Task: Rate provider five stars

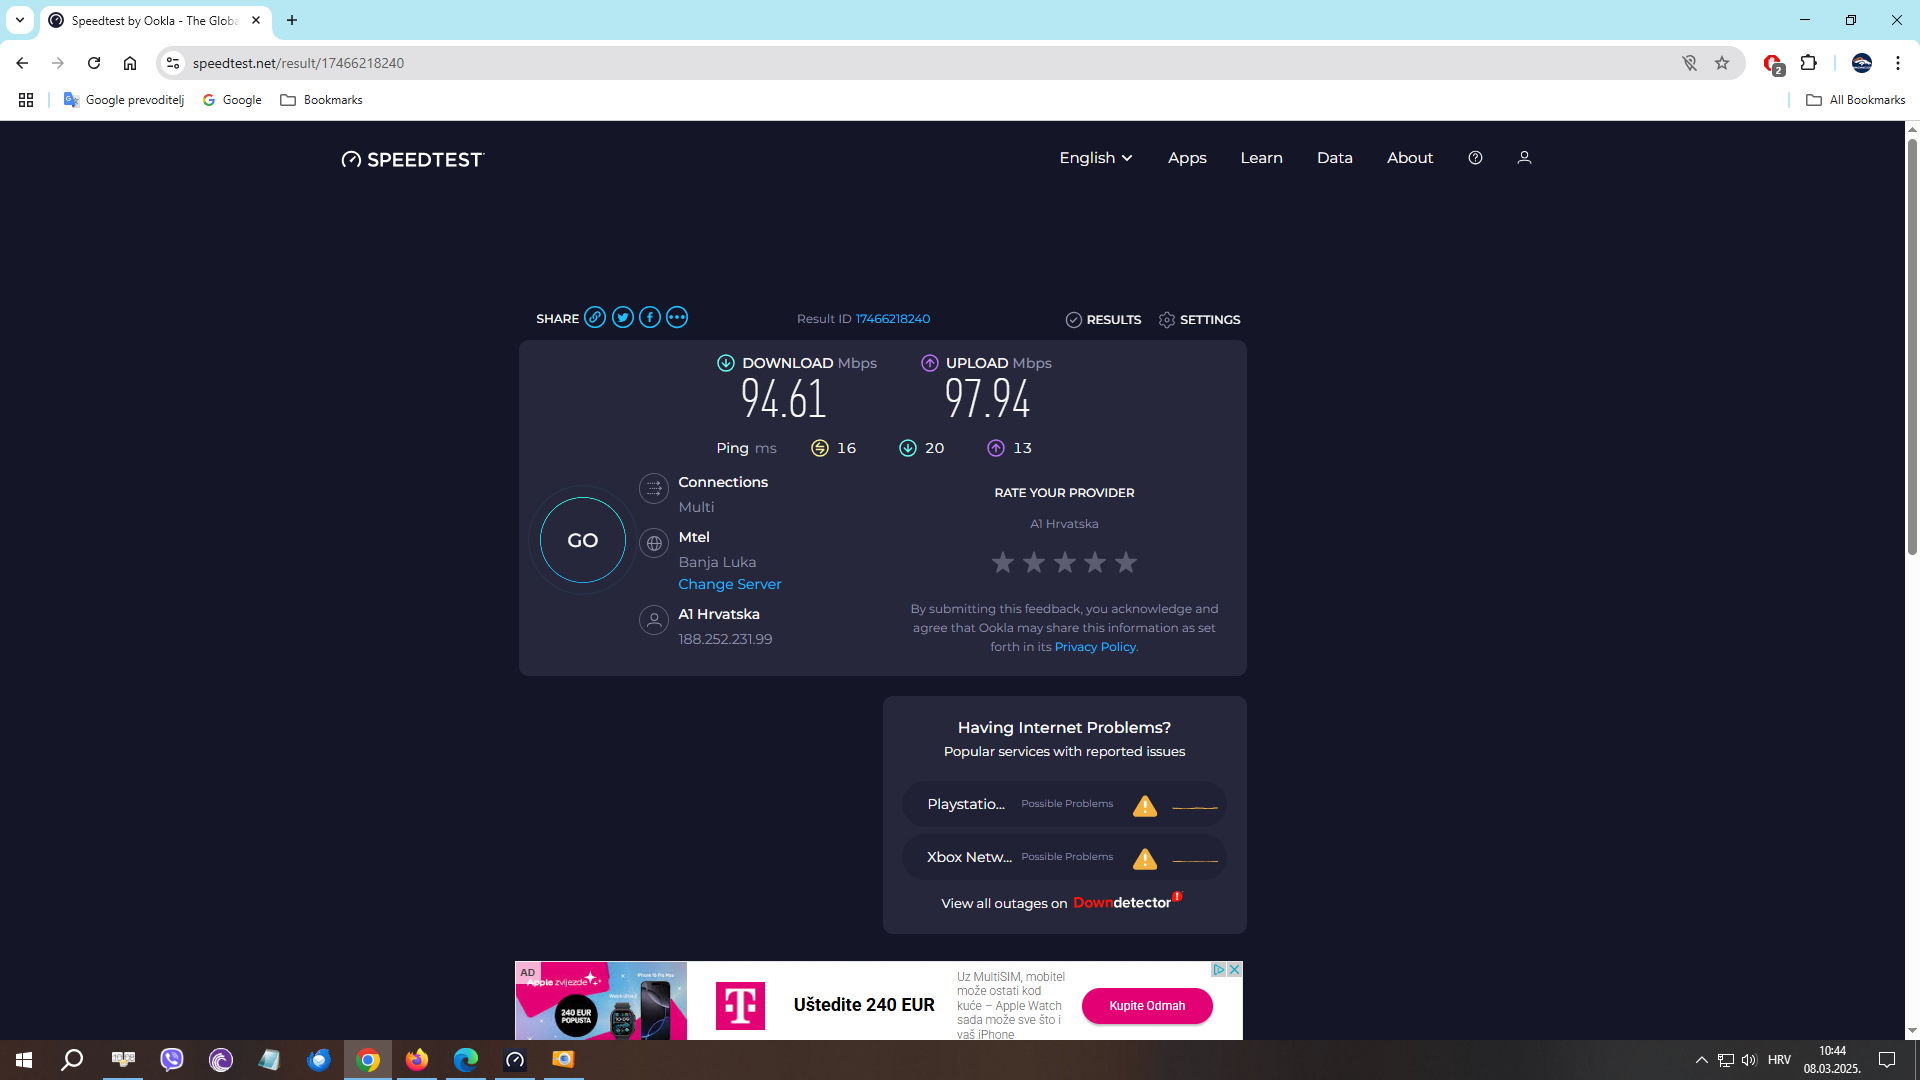Action: point(1126,562)
